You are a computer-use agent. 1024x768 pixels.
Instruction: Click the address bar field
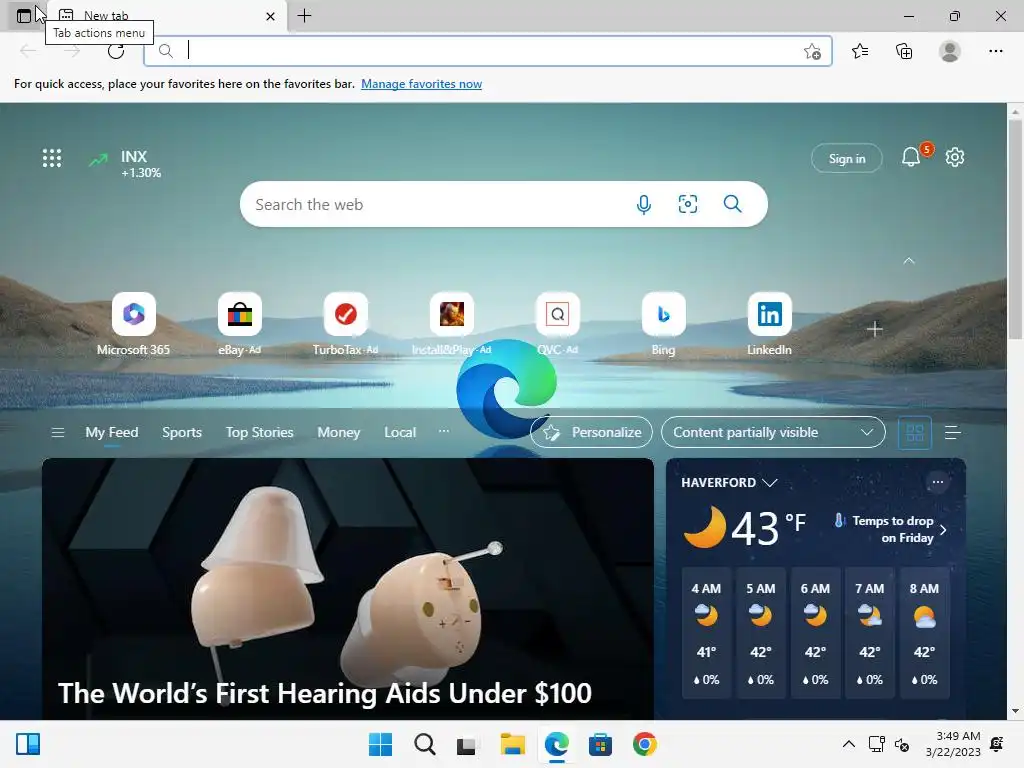(488, 51)
